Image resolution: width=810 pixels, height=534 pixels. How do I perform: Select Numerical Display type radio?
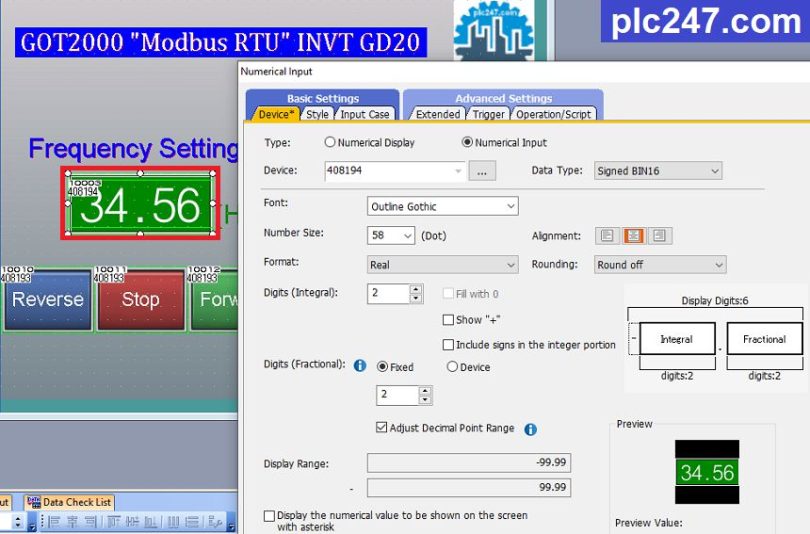[330, 142]
